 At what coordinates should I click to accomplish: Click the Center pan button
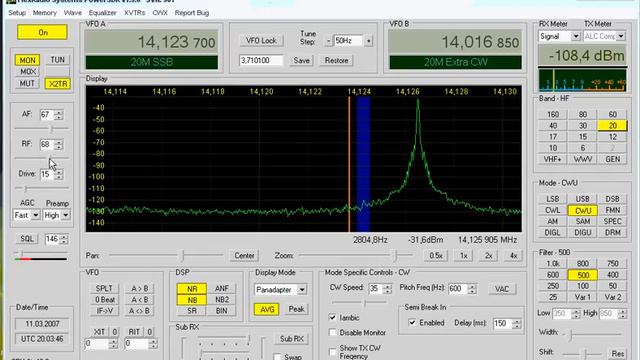click(244, 256)
